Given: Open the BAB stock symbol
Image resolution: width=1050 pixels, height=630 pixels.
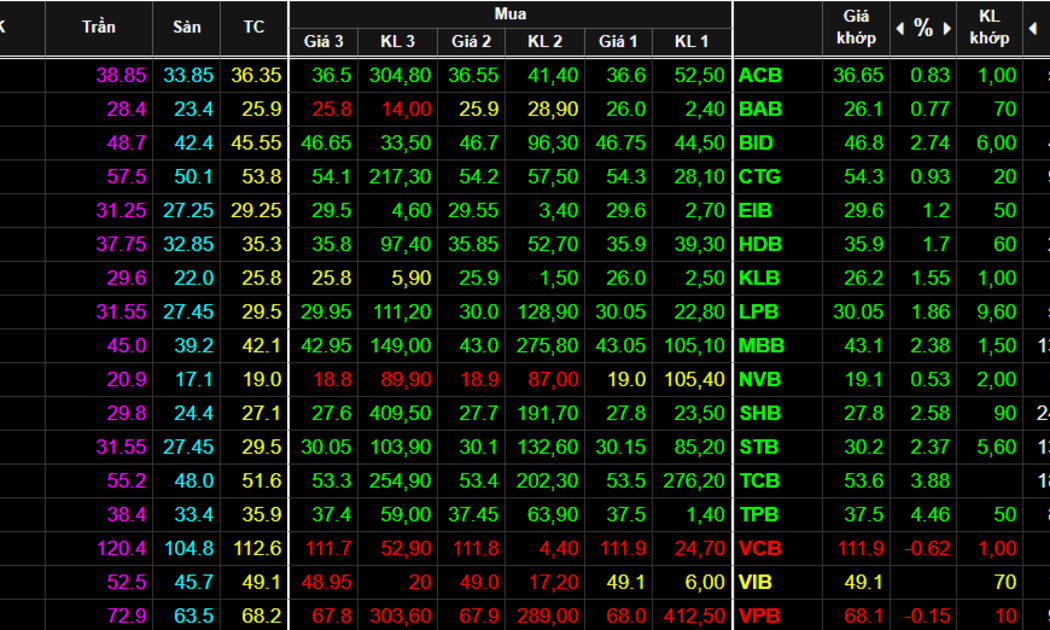Looking at the screenshot, I should 760,109.
